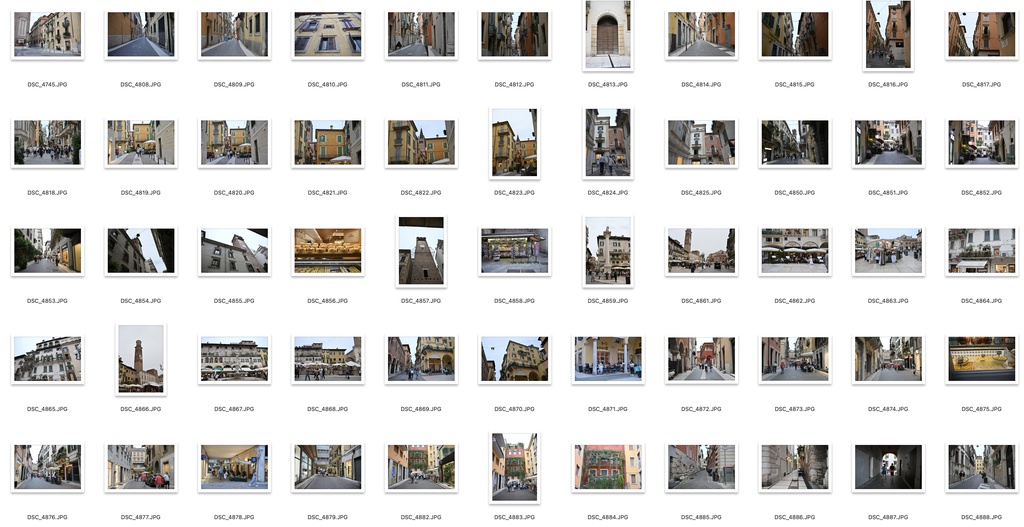Viewport: 1024px width, 527px height.
Task: Click the DSC_4858.JPG file name
Action: pos(514,301)
